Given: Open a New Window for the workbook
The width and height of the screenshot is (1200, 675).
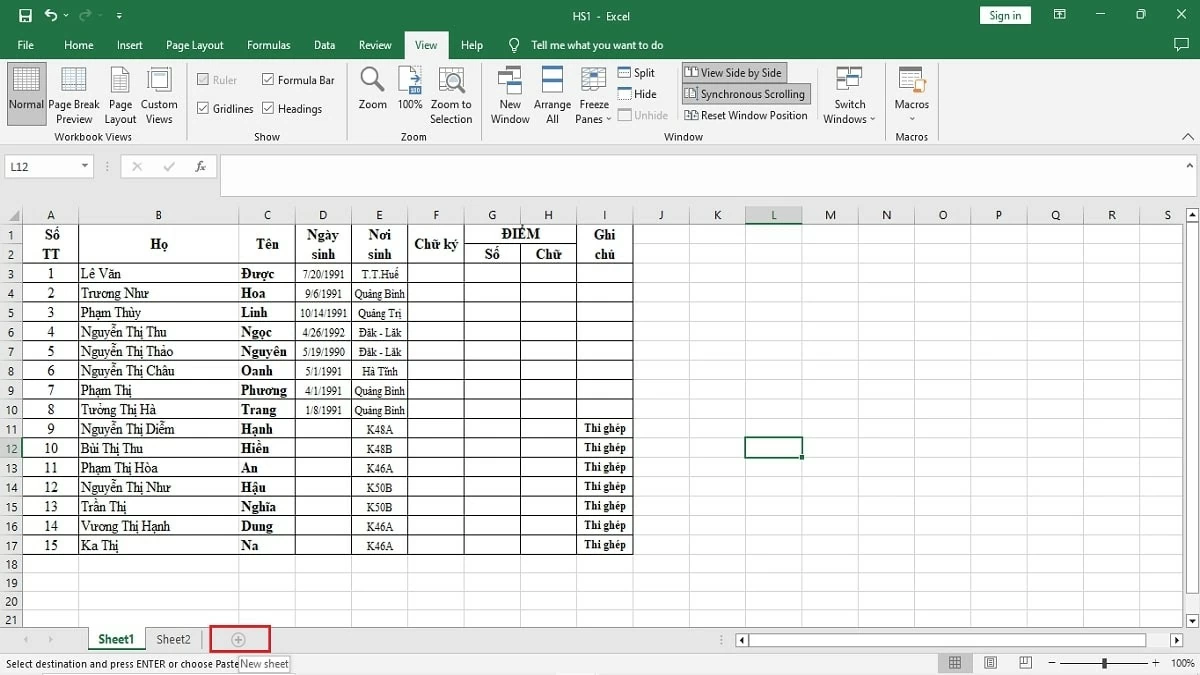Looking at the screenshot, I should 509,94.
